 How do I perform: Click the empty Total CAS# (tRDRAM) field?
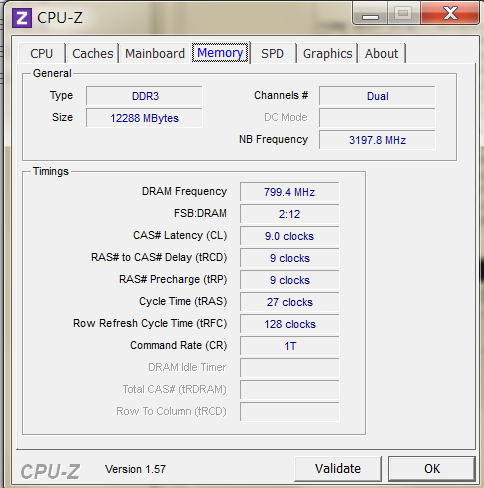click(290, 390)
